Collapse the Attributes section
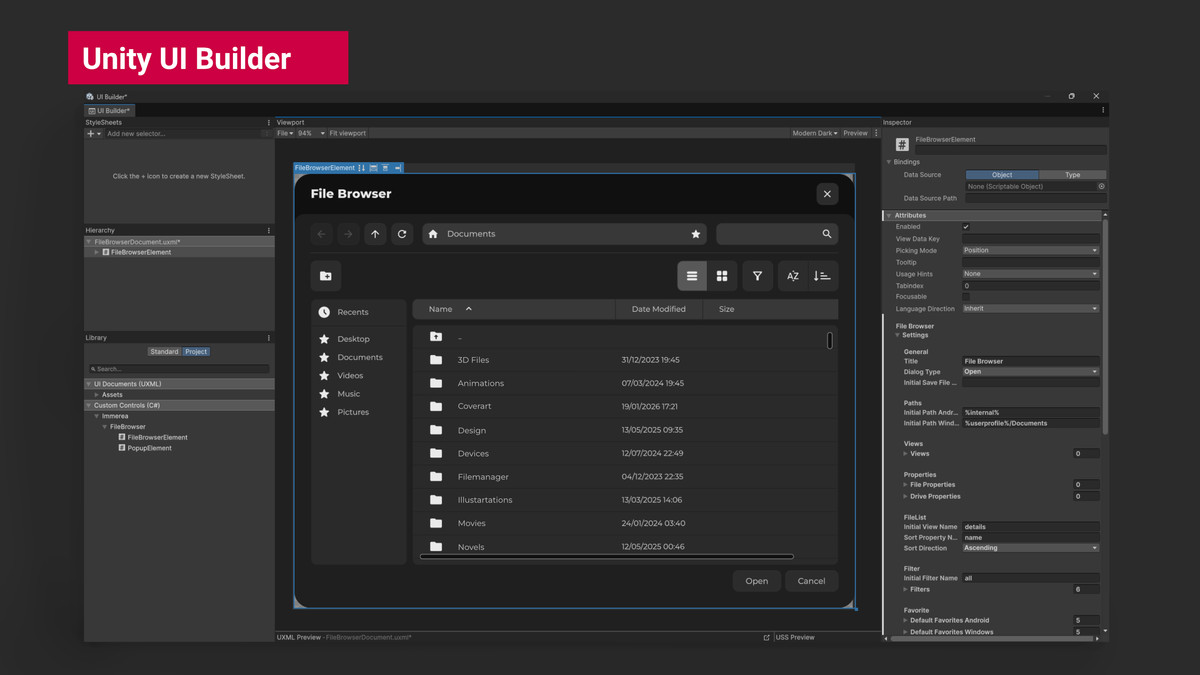1200x675 pixels. (889, 215)
